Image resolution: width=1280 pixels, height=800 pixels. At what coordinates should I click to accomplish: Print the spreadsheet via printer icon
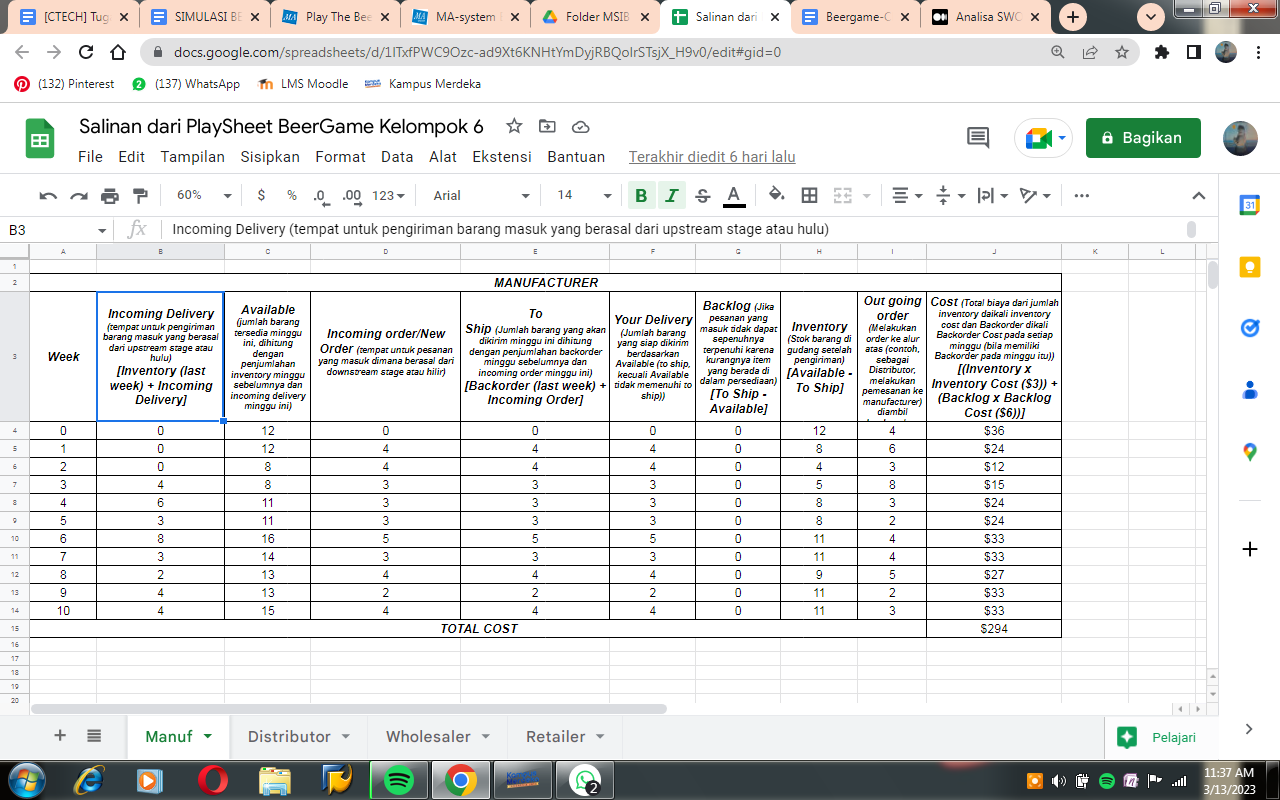tap(110, 195)
